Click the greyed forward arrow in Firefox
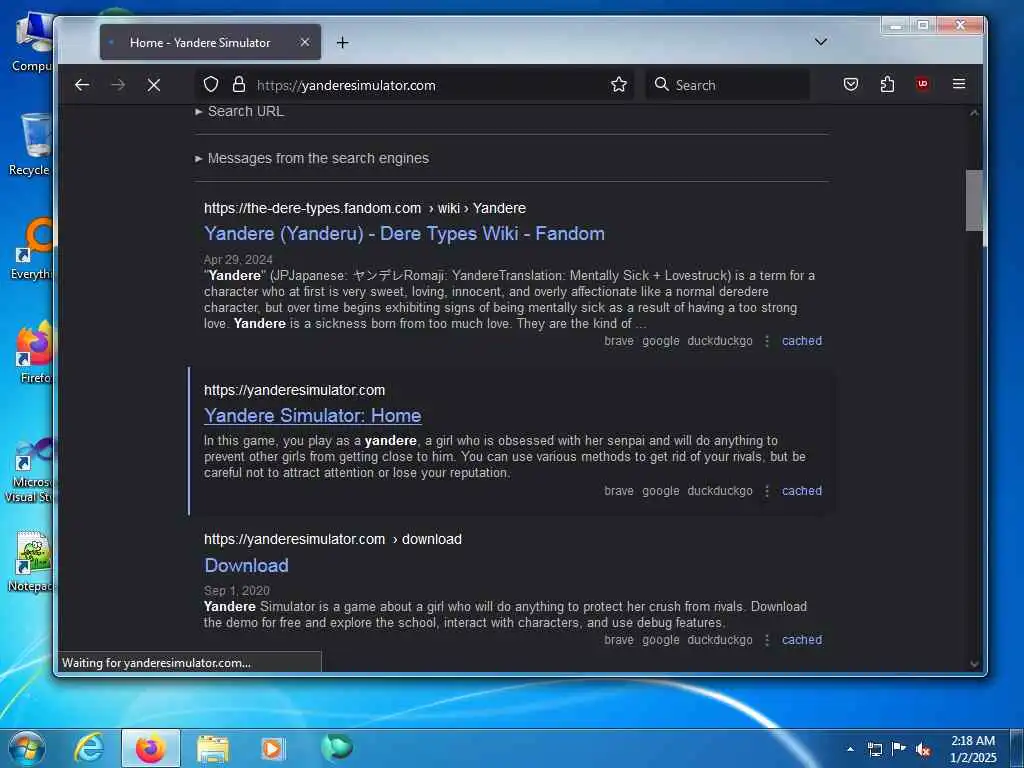The image size is (1024, 768). click(118, 85)
